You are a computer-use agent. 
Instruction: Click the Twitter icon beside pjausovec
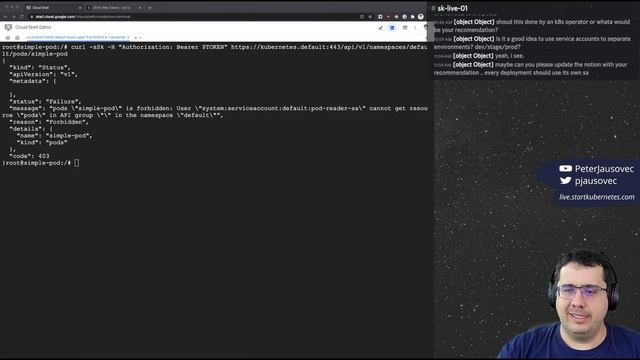[565, 180]
